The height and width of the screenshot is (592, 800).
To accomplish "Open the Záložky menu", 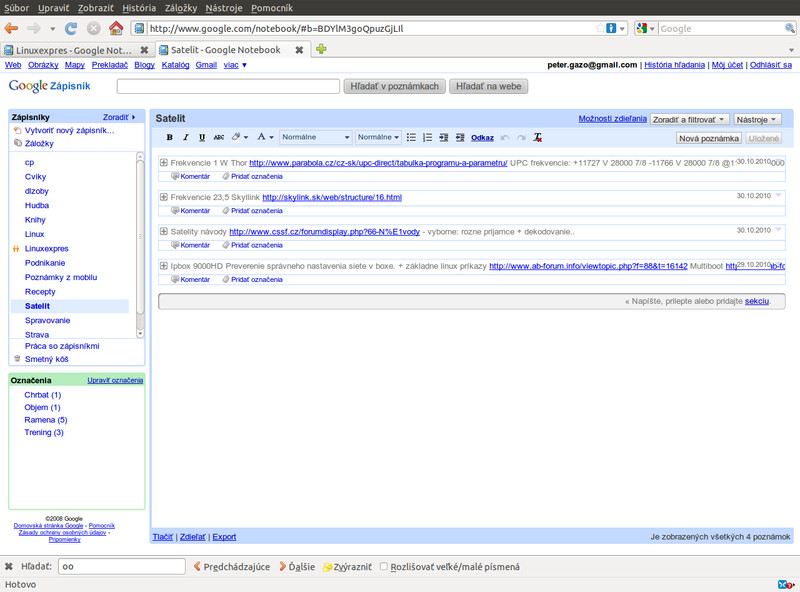I will click(181, 8).
